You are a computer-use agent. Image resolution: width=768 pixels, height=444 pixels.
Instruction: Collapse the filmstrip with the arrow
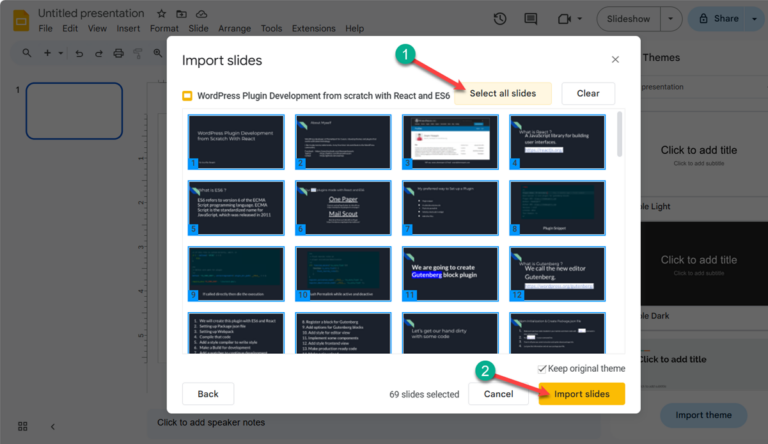point(52,427)
